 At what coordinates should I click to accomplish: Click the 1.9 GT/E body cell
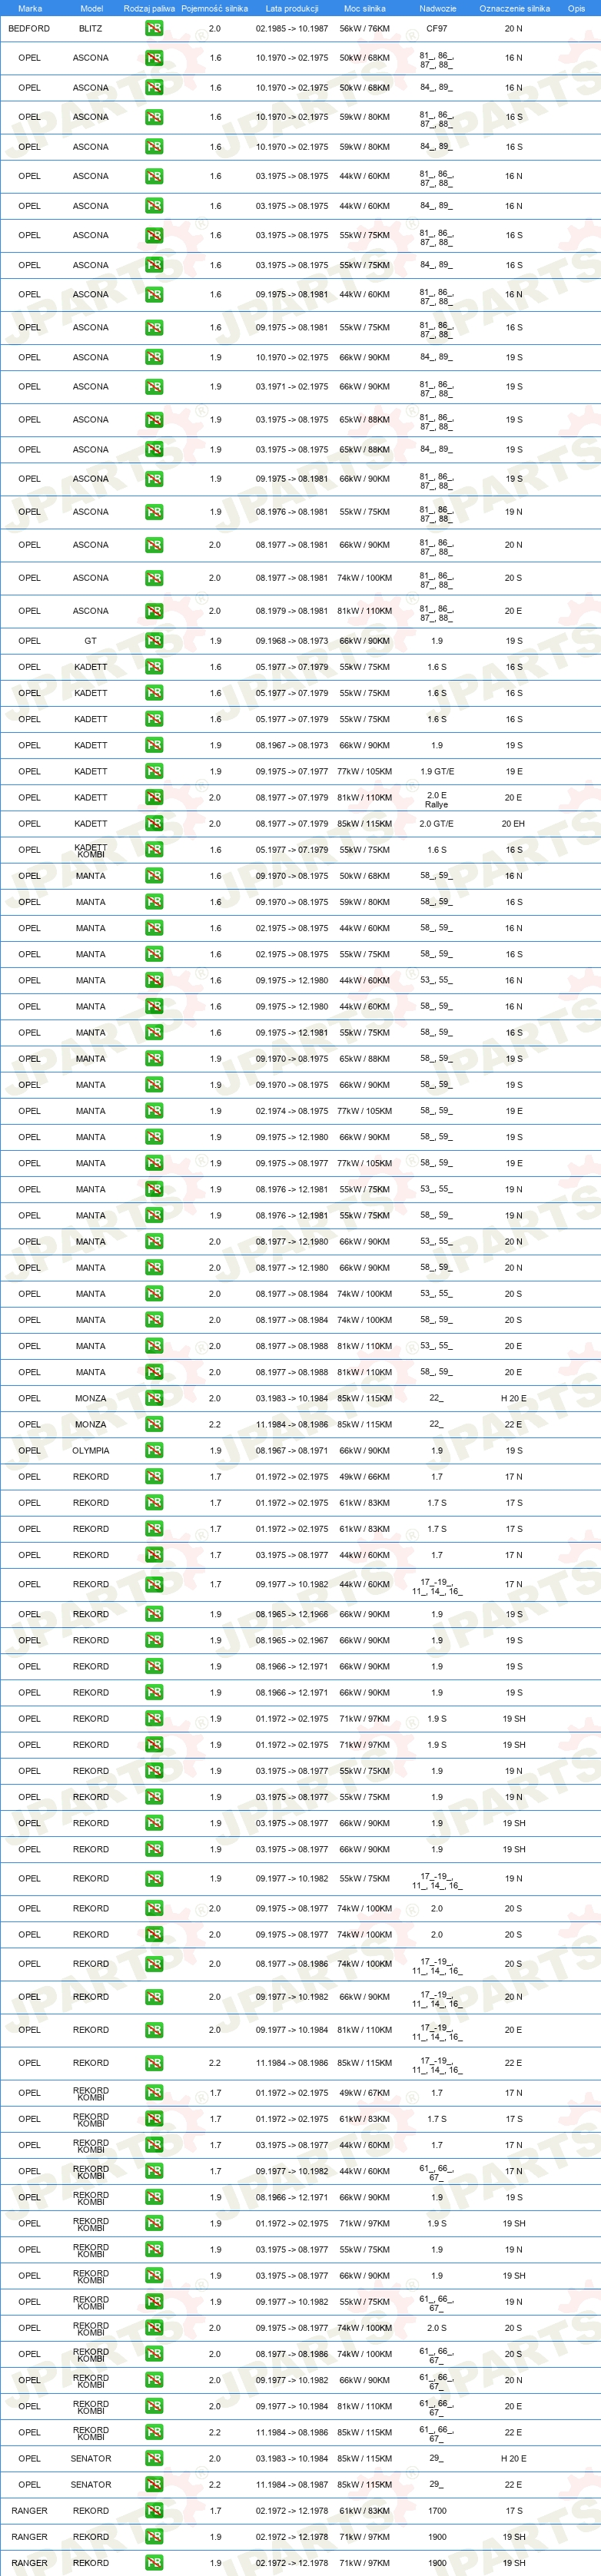click(437, 771)
